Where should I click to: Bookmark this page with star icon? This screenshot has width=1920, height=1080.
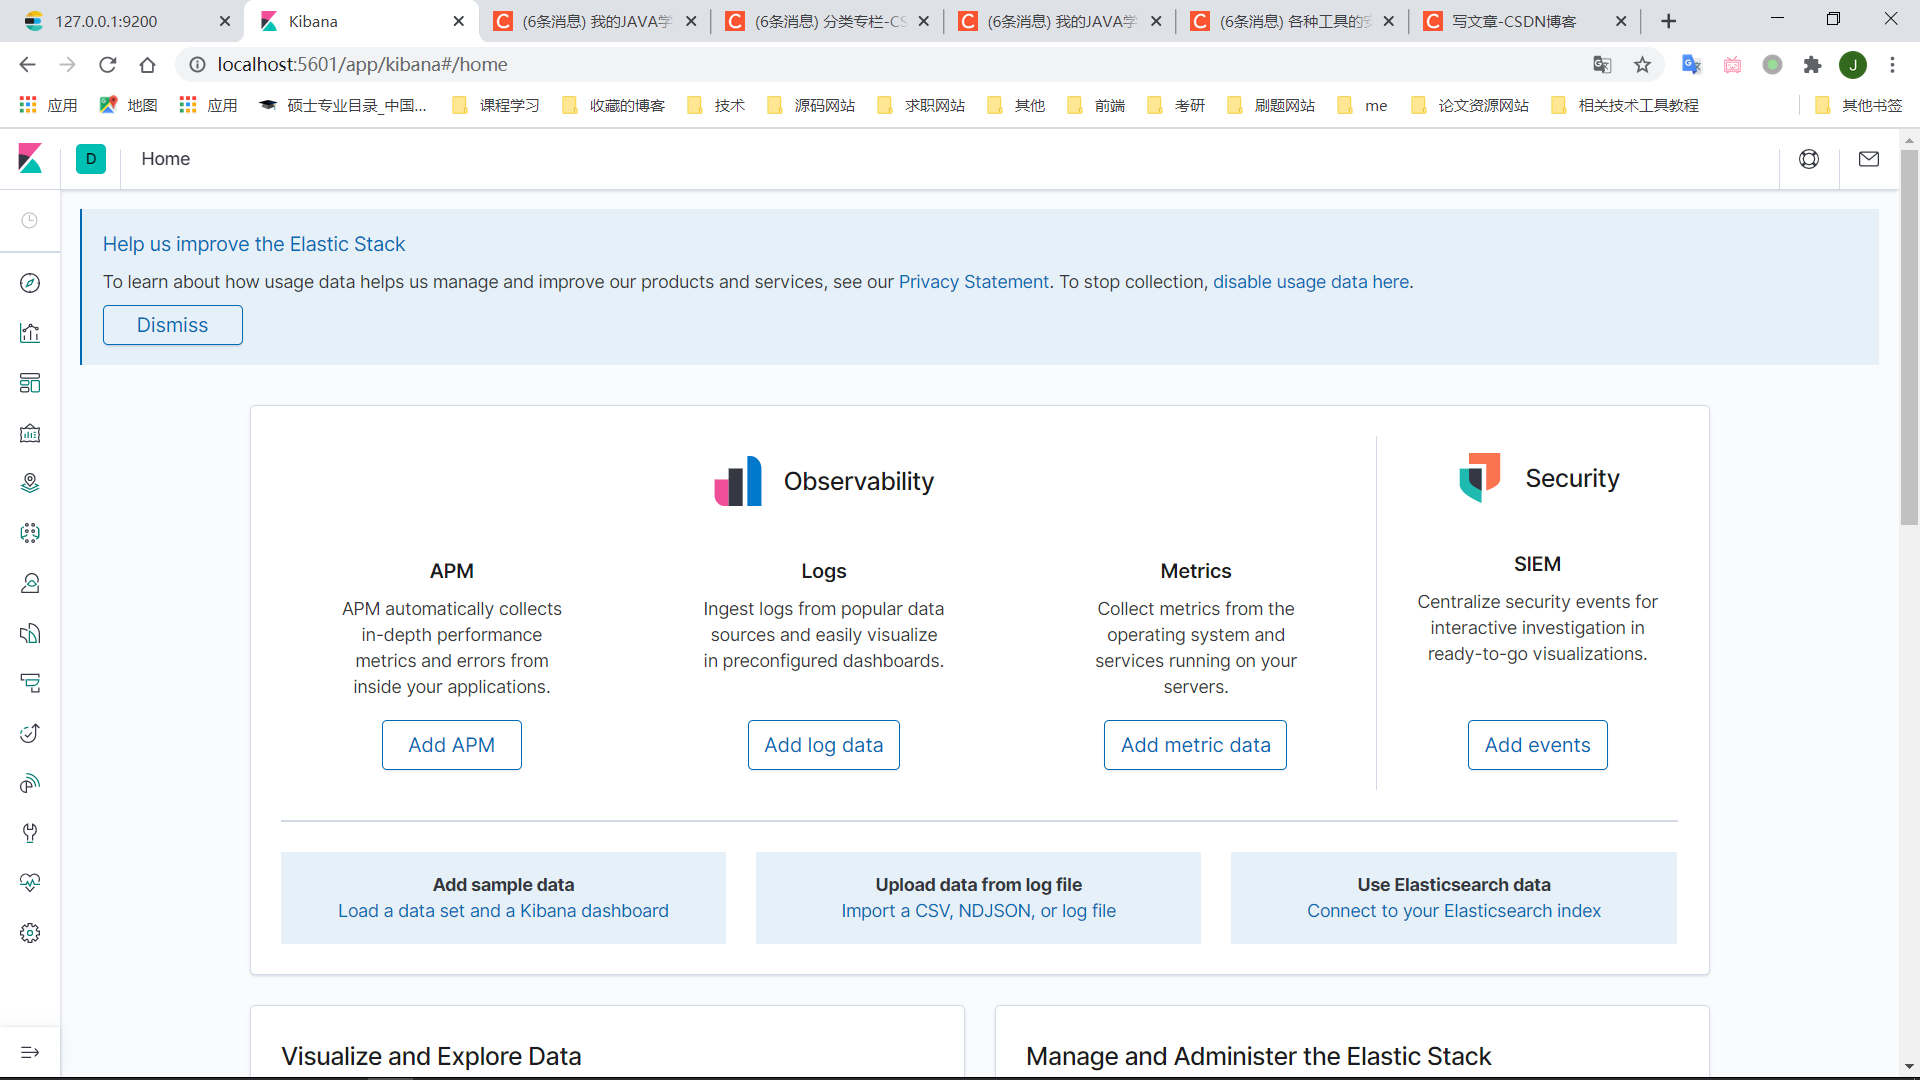pyautogui.click(x=1642, y=65)
